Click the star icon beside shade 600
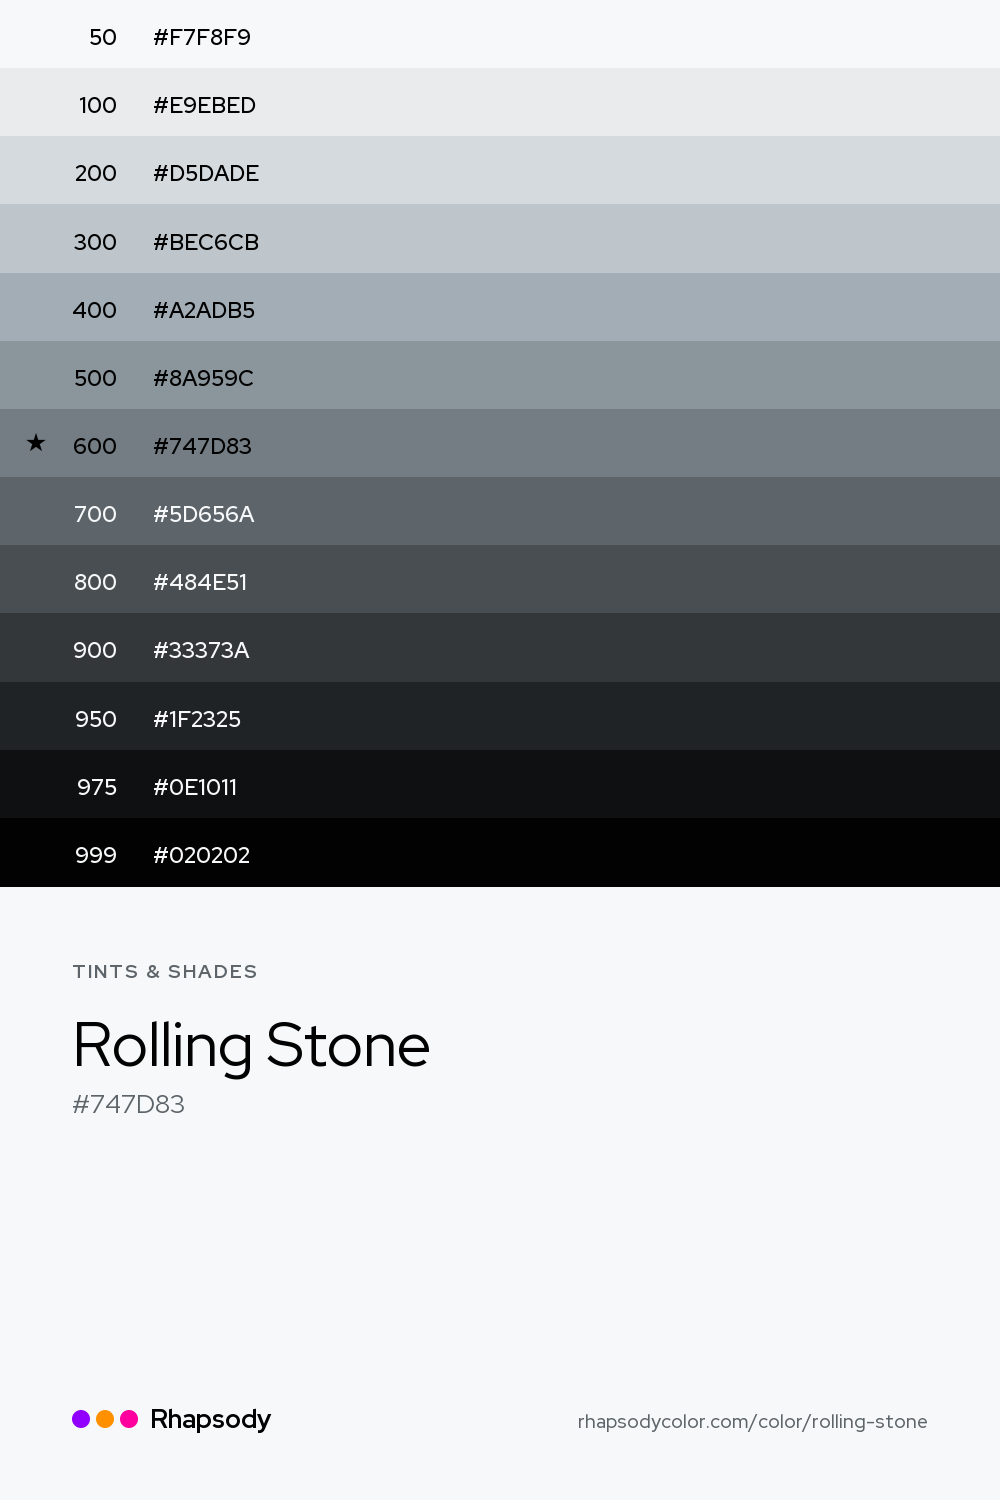Viewport: 1000px width, 1500px height. (36, 442)
